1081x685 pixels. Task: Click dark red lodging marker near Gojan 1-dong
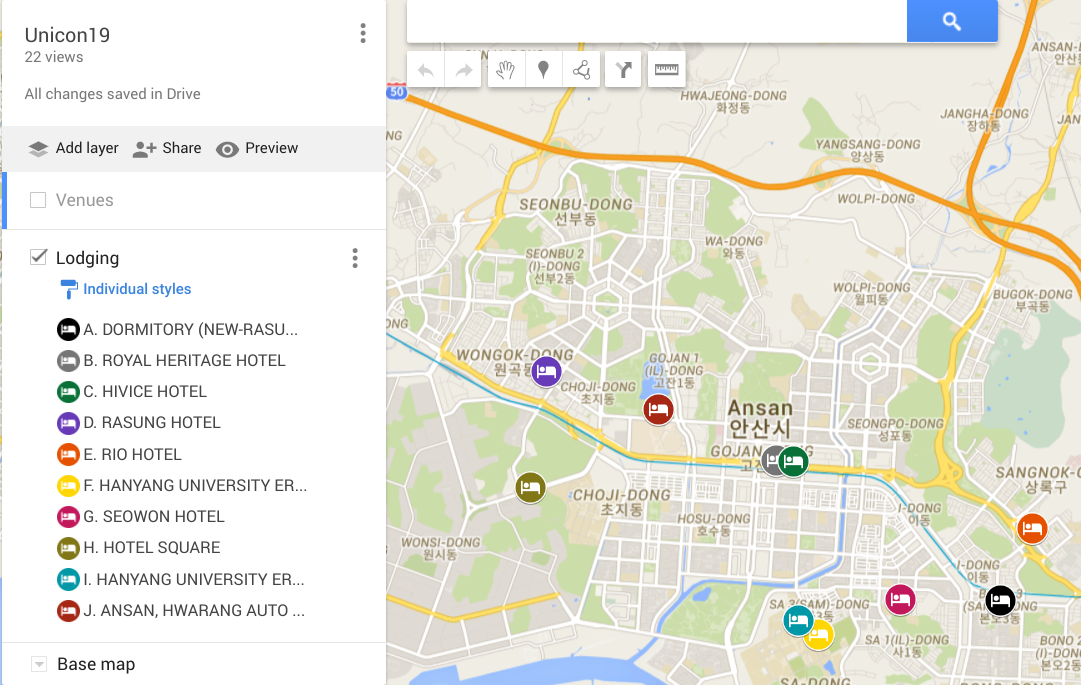coord(658,409)
